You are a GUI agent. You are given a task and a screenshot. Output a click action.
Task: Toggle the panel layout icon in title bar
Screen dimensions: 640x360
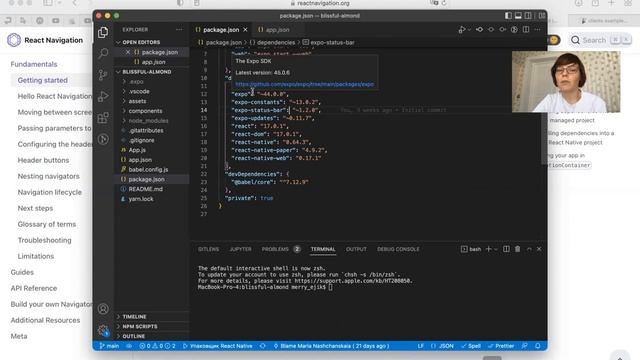pyautogui.click(x=518, y=16)
